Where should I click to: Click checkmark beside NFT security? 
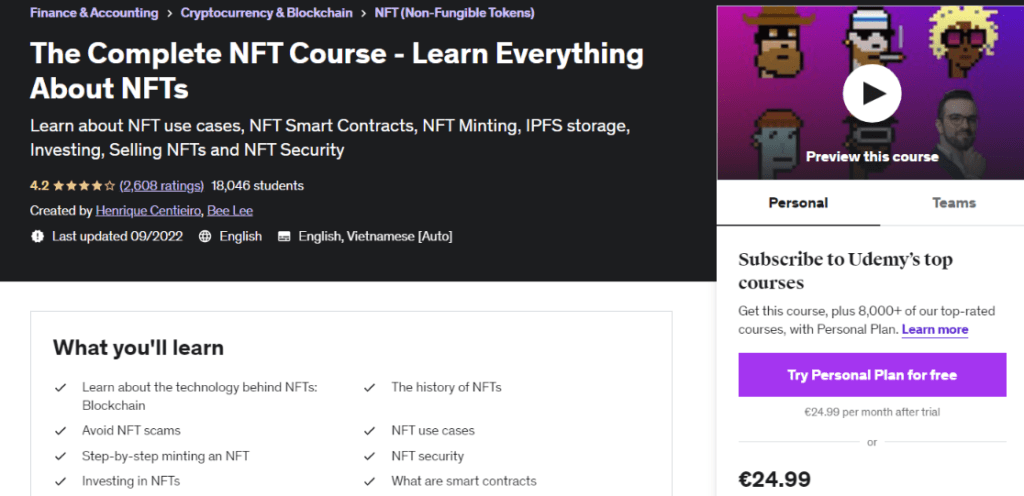tap(370, 456)
